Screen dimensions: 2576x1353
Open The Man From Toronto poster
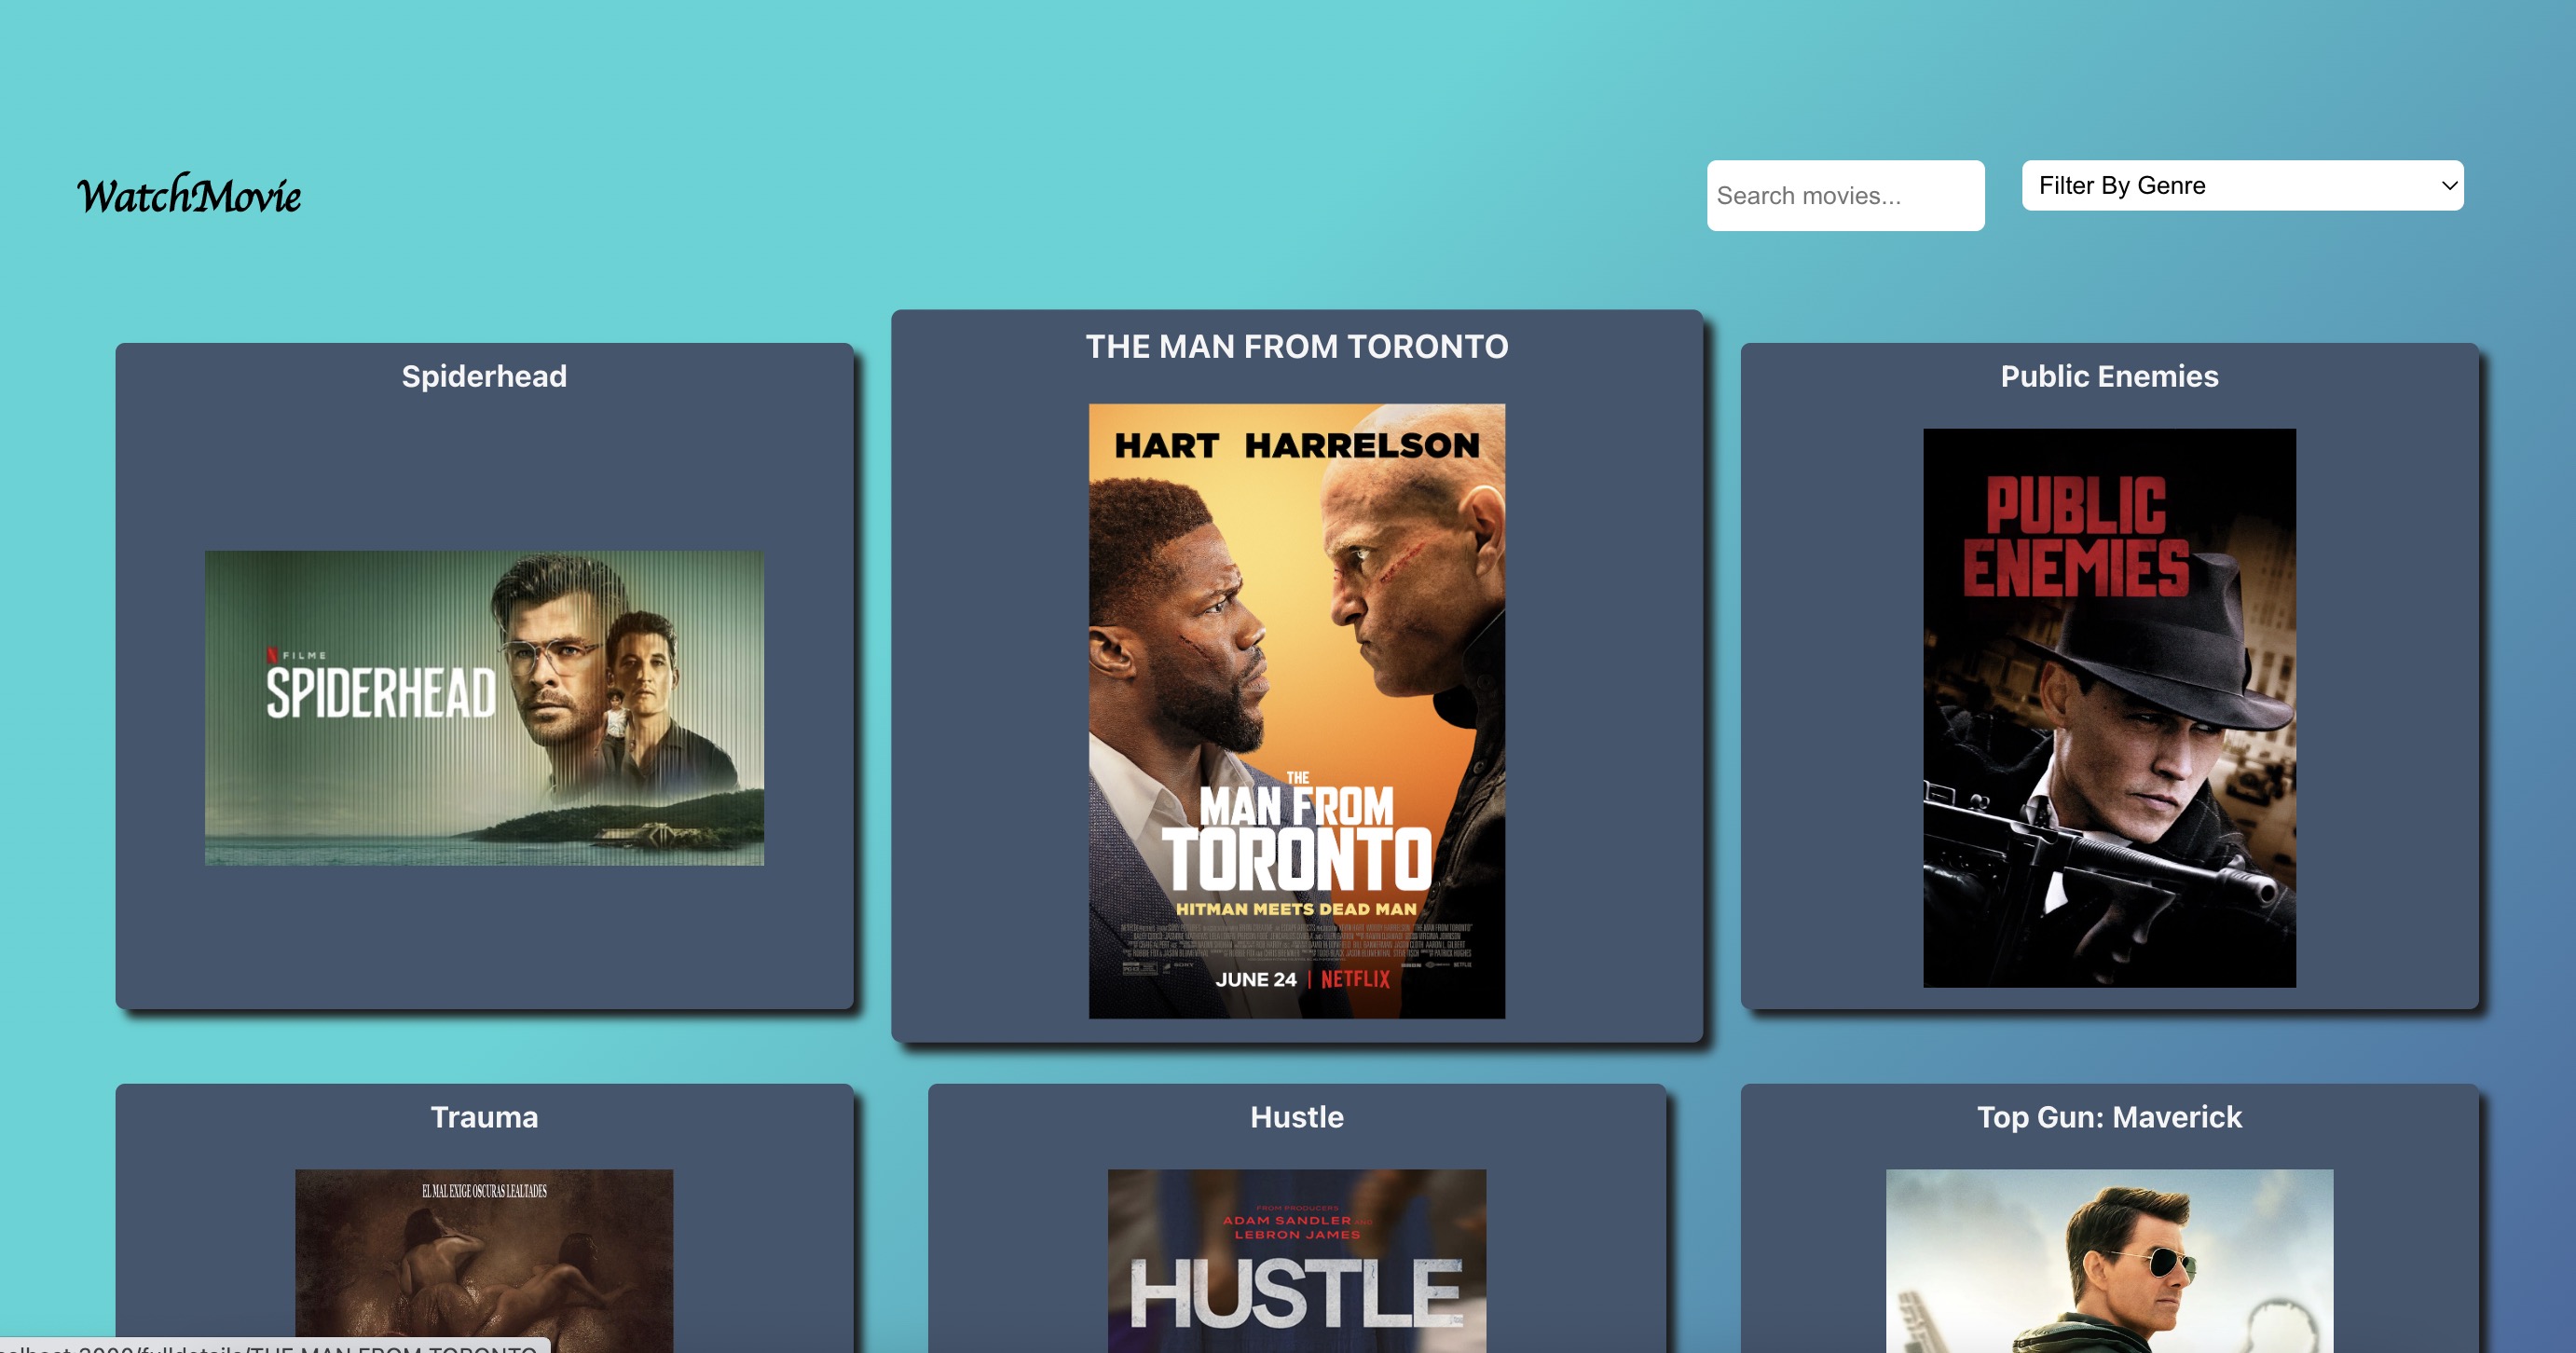[1296, 711]
